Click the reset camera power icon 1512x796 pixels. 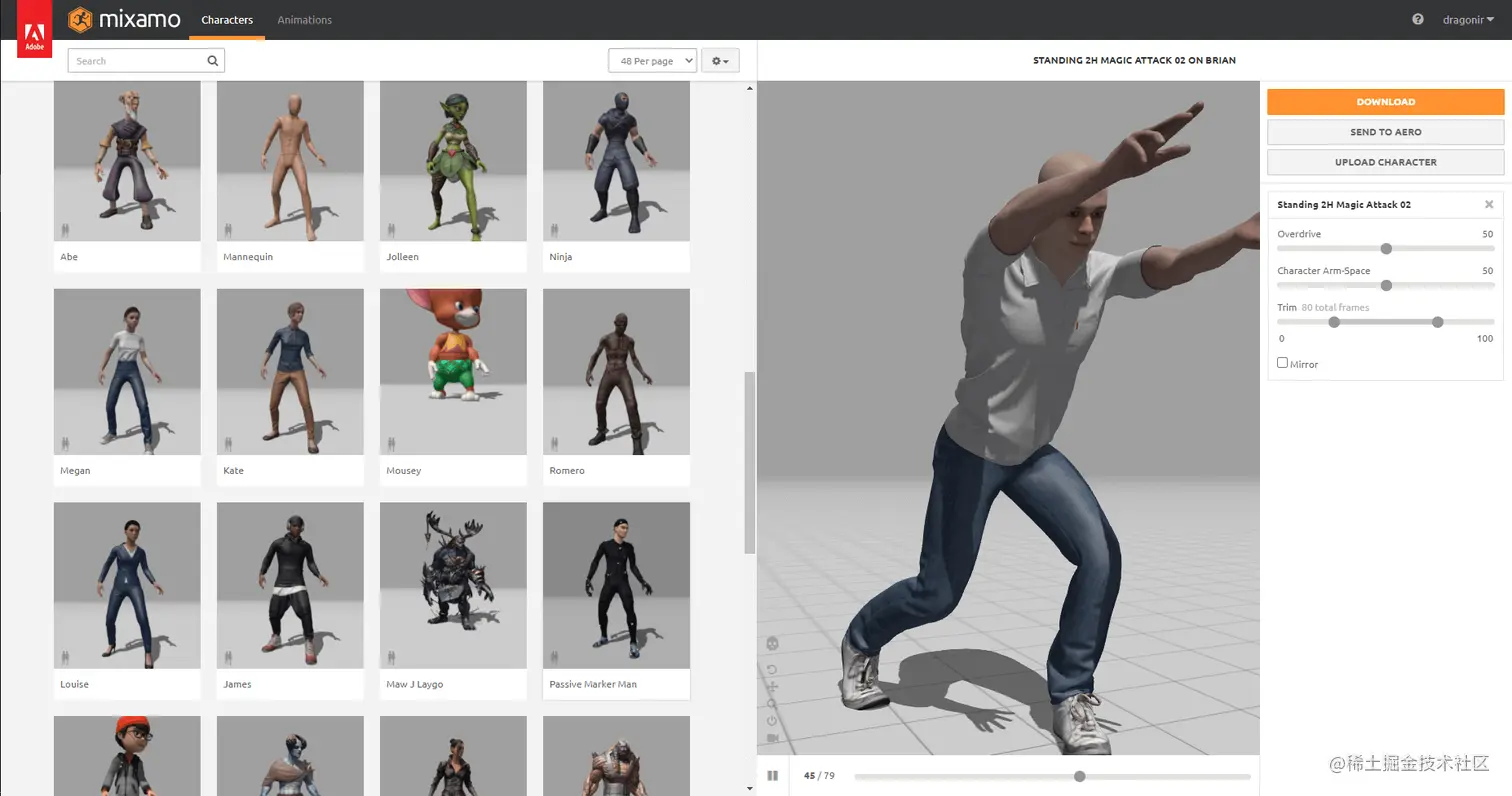(772, 720)
